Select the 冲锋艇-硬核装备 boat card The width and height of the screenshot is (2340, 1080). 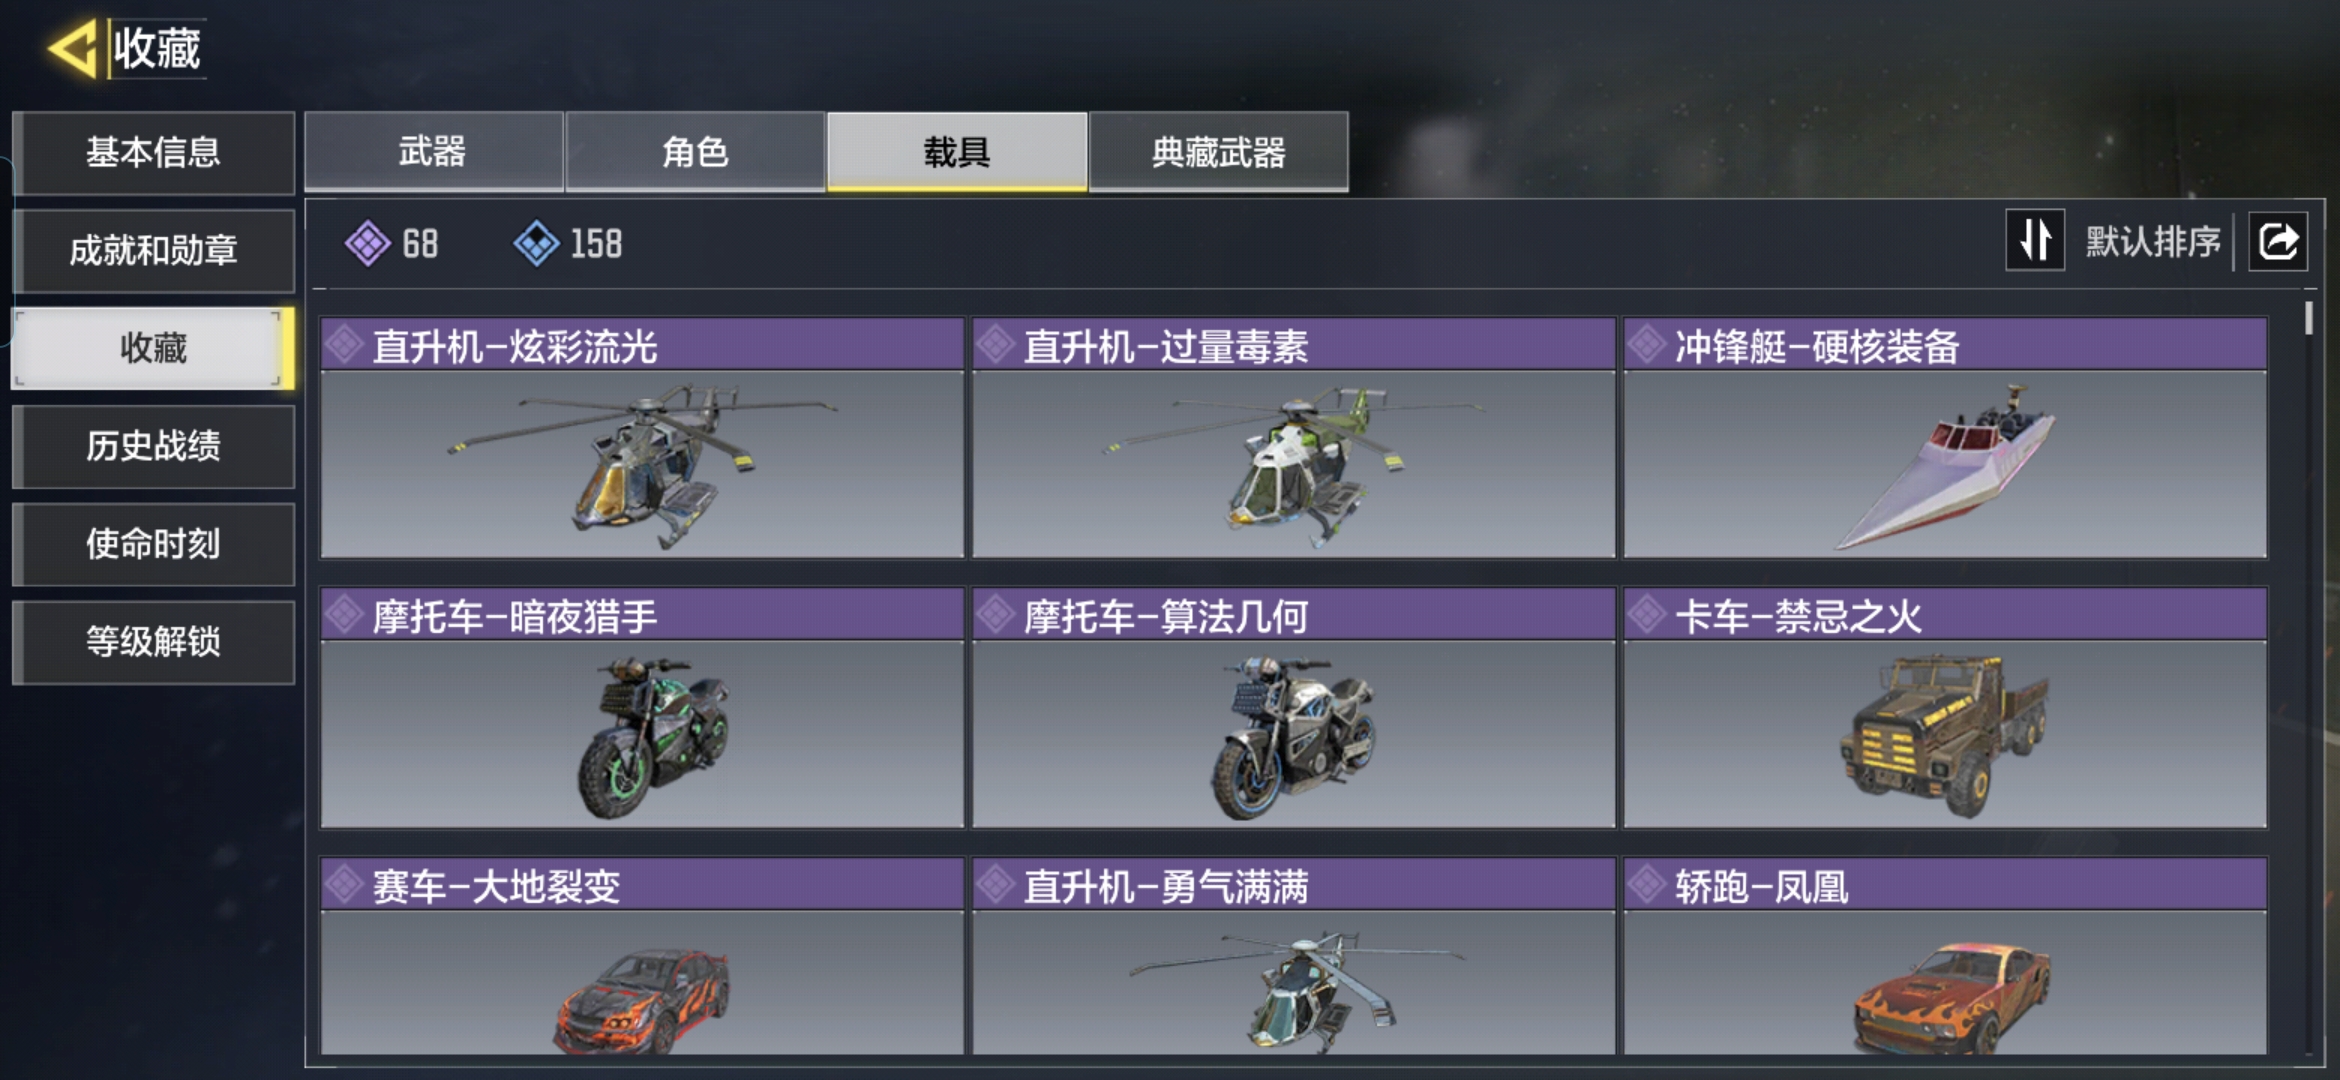pyautogui.click(x=1945, y=438)
